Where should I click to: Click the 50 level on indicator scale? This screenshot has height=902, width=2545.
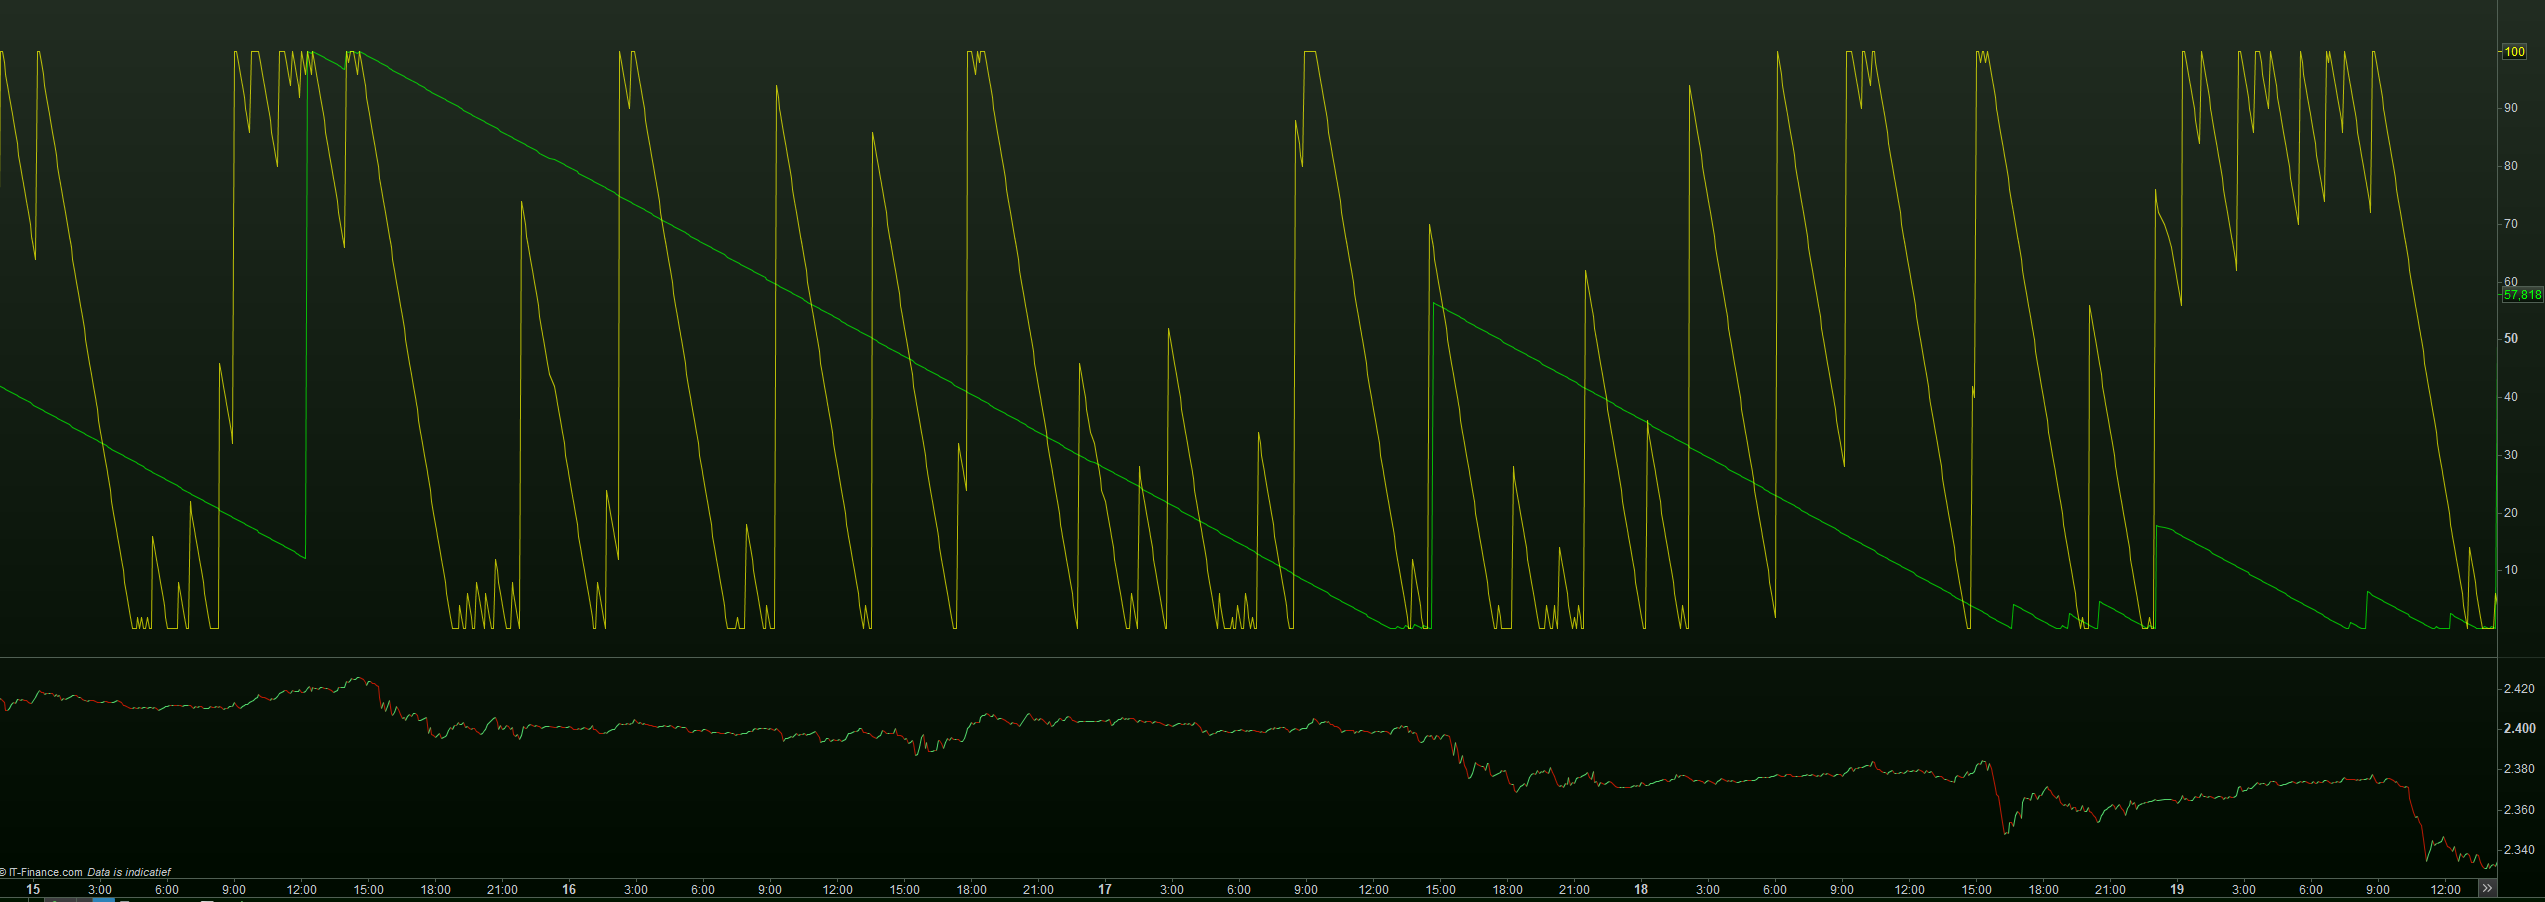[2511, 339]
